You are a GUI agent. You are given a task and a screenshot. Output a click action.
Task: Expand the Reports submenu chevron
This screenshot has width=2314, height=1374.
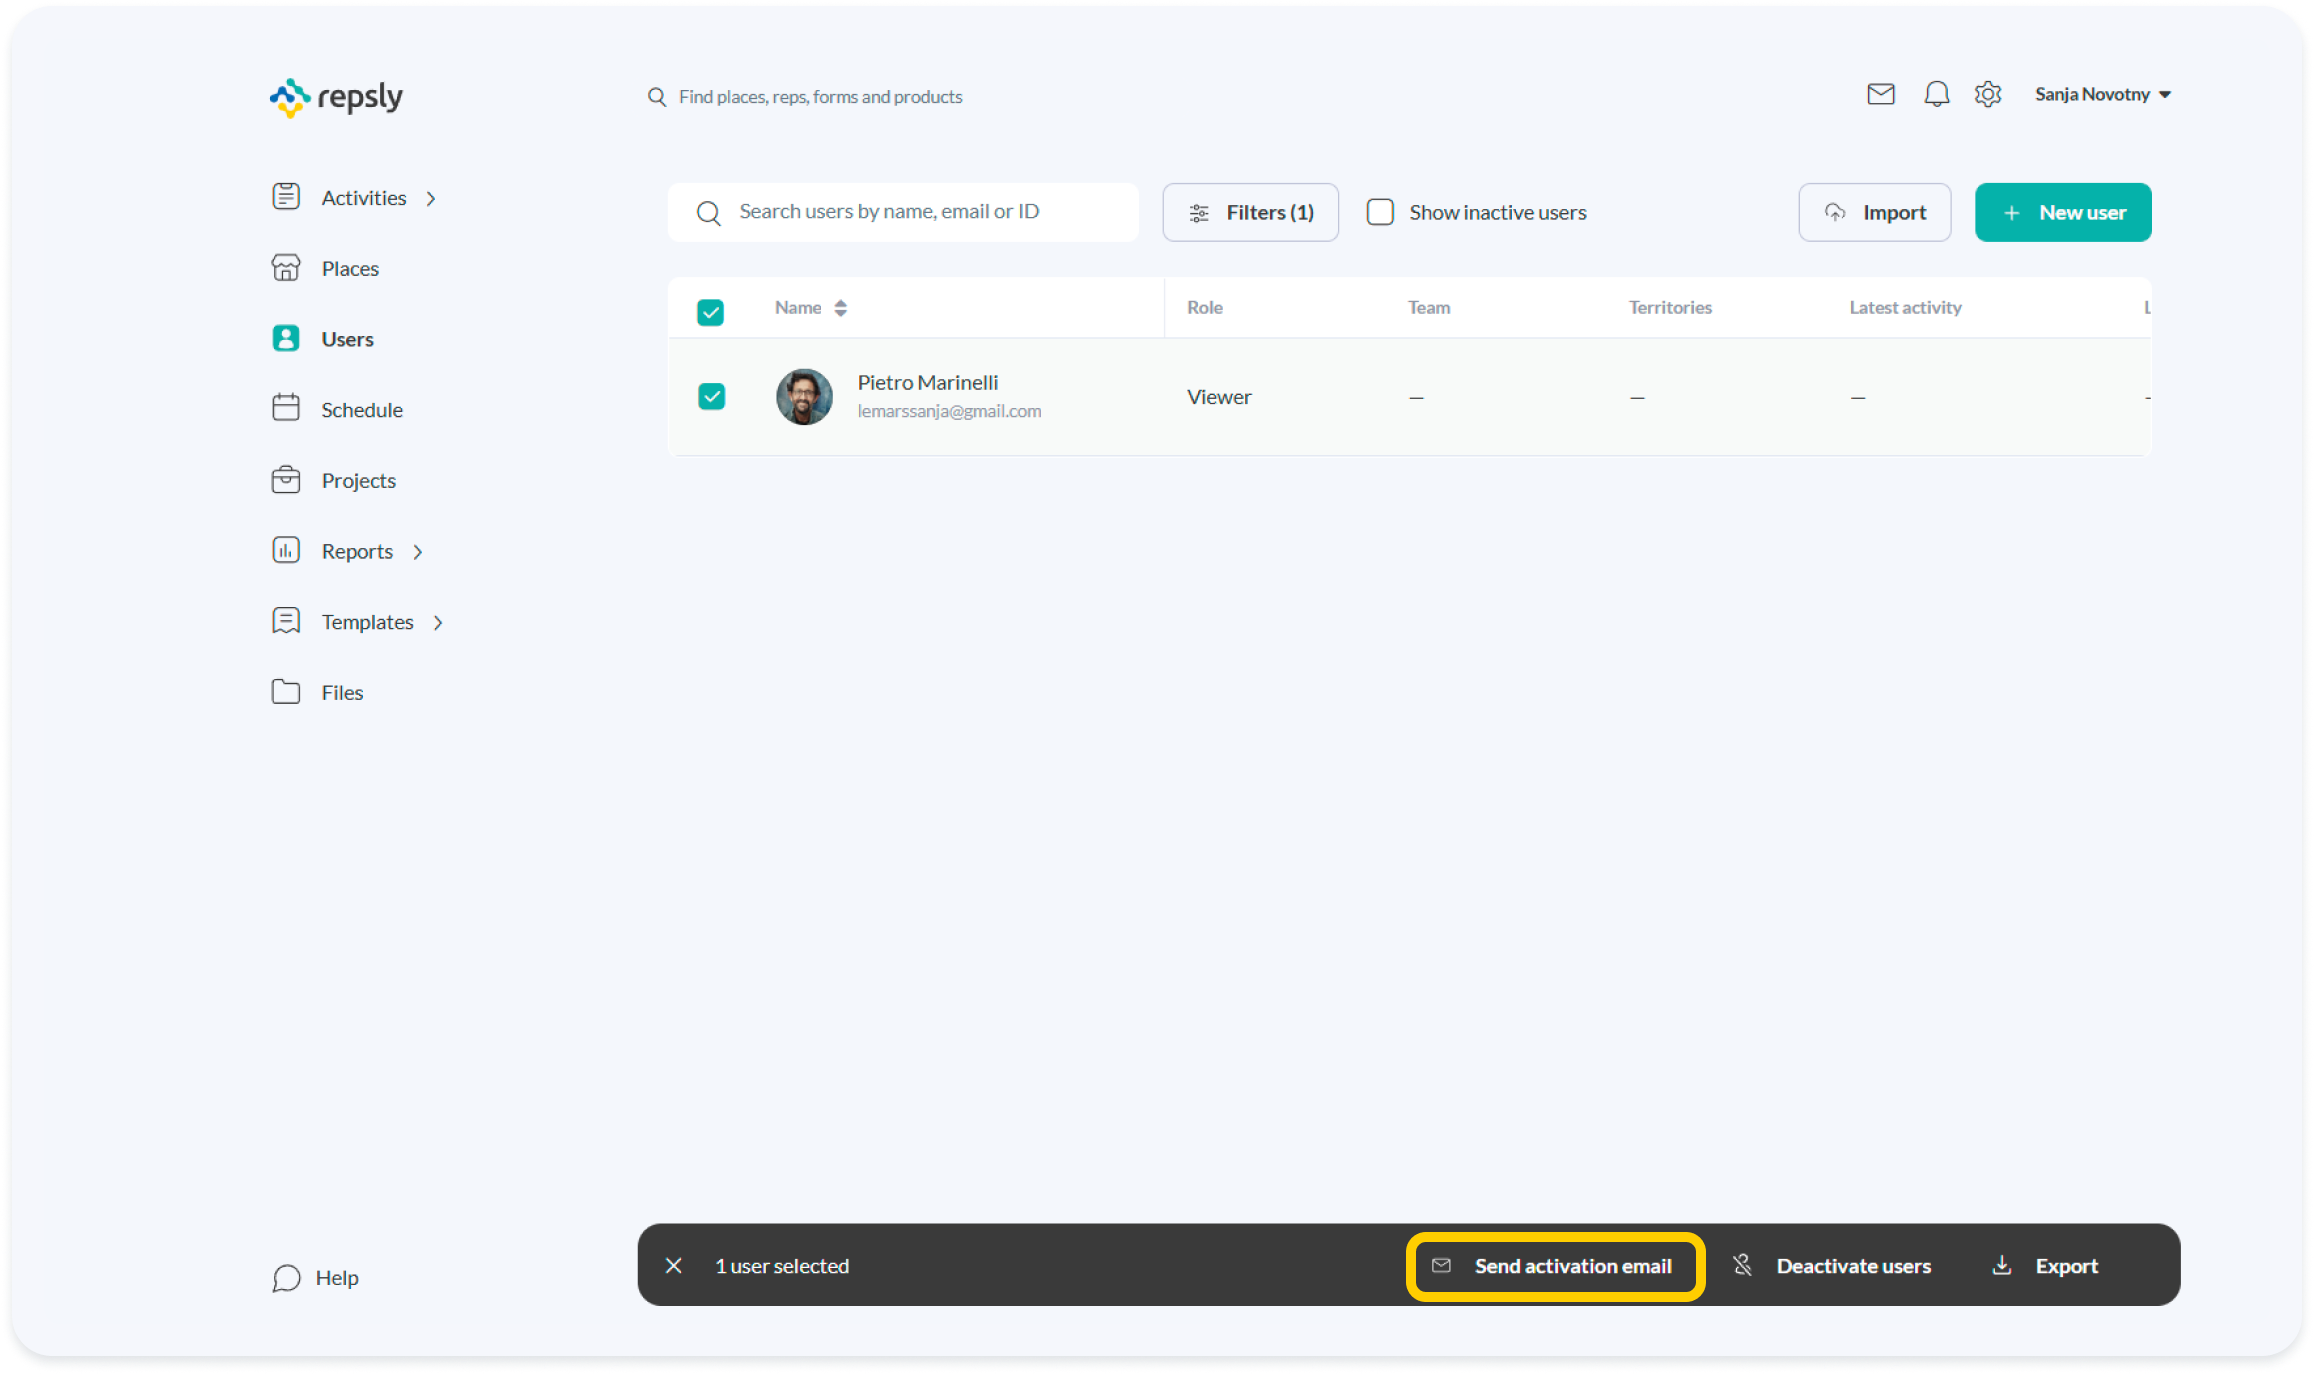click(x=418, y=552)
